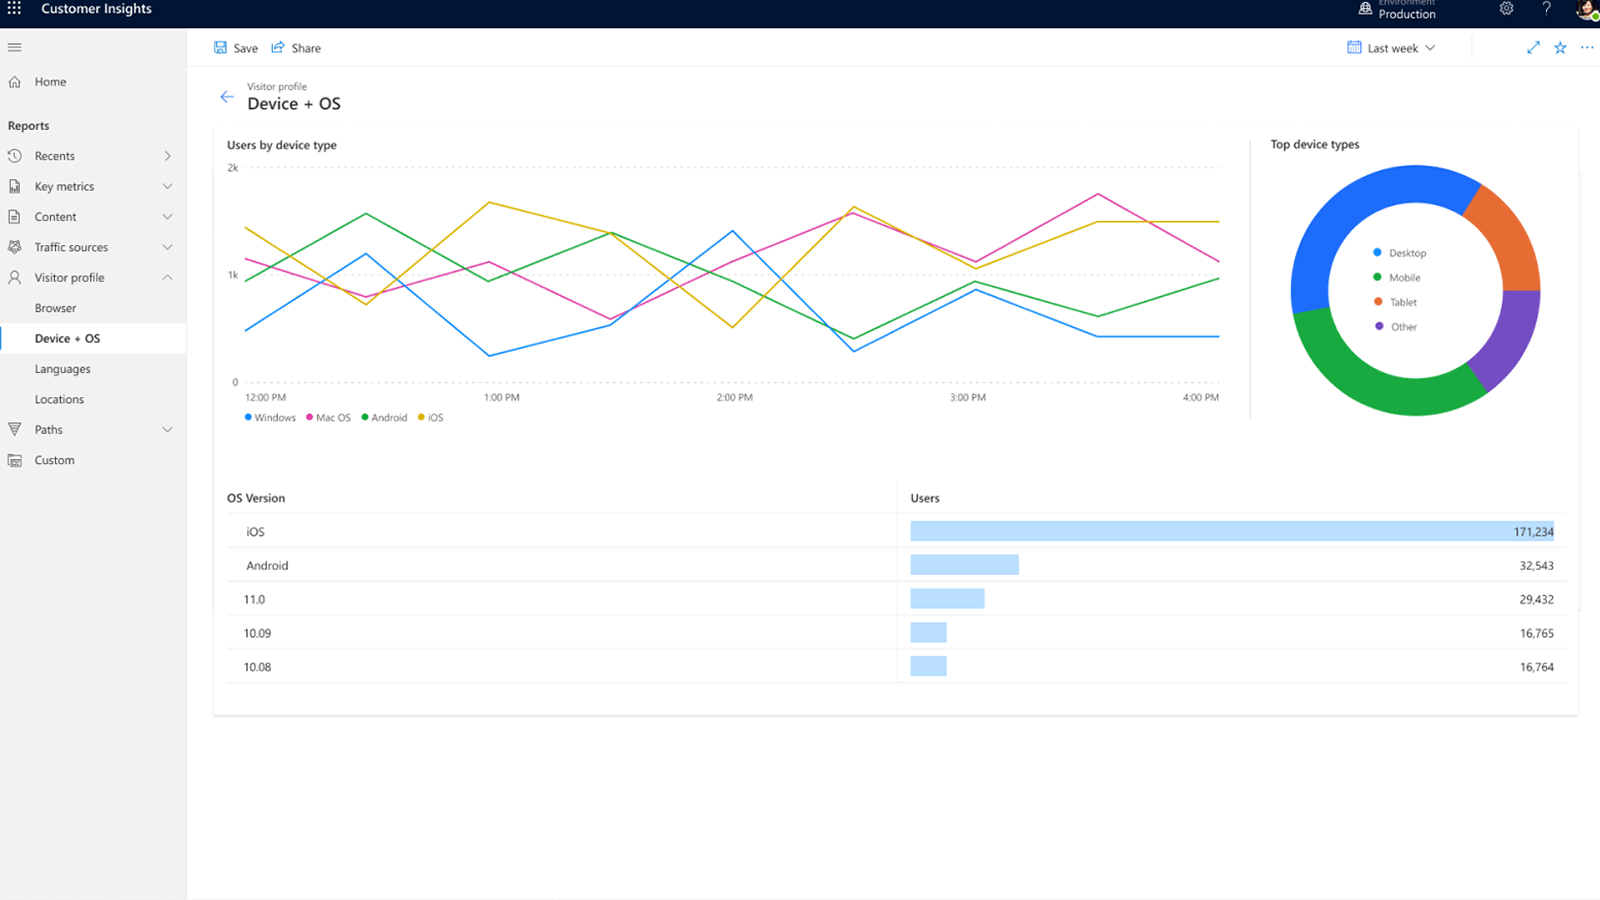The height and width of the screenshot is (900, 1600).
Task: Toggle Other segment in donut legend
Action: 1396,327
